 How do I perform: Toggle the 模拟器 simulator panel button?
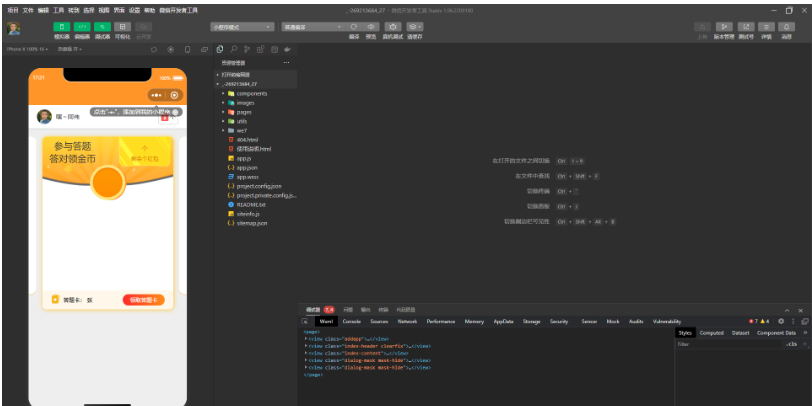click(x=62, y=27)
